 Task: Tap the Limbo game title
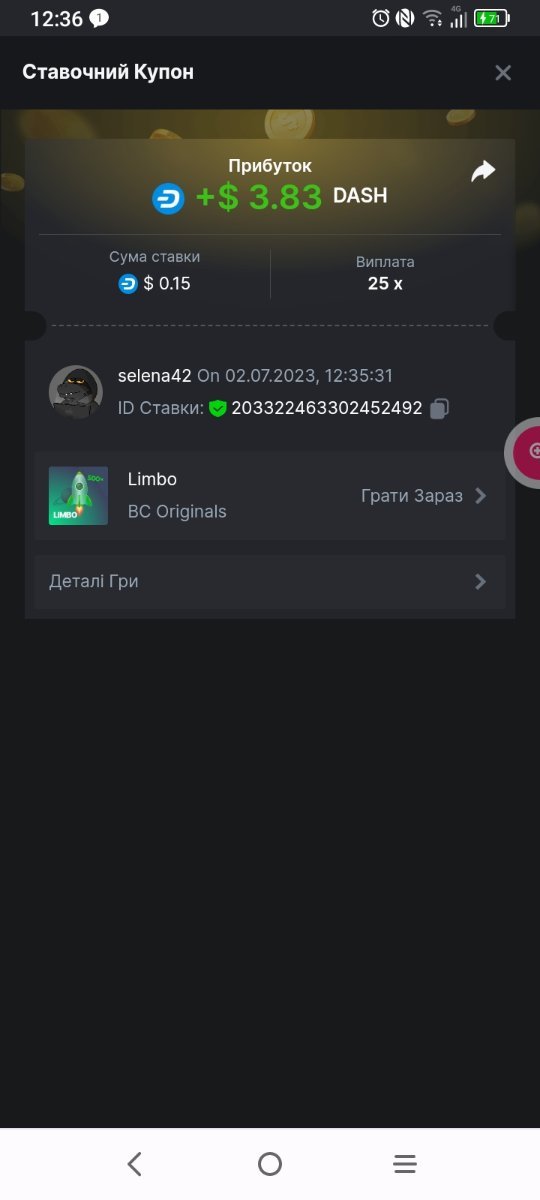152,479
